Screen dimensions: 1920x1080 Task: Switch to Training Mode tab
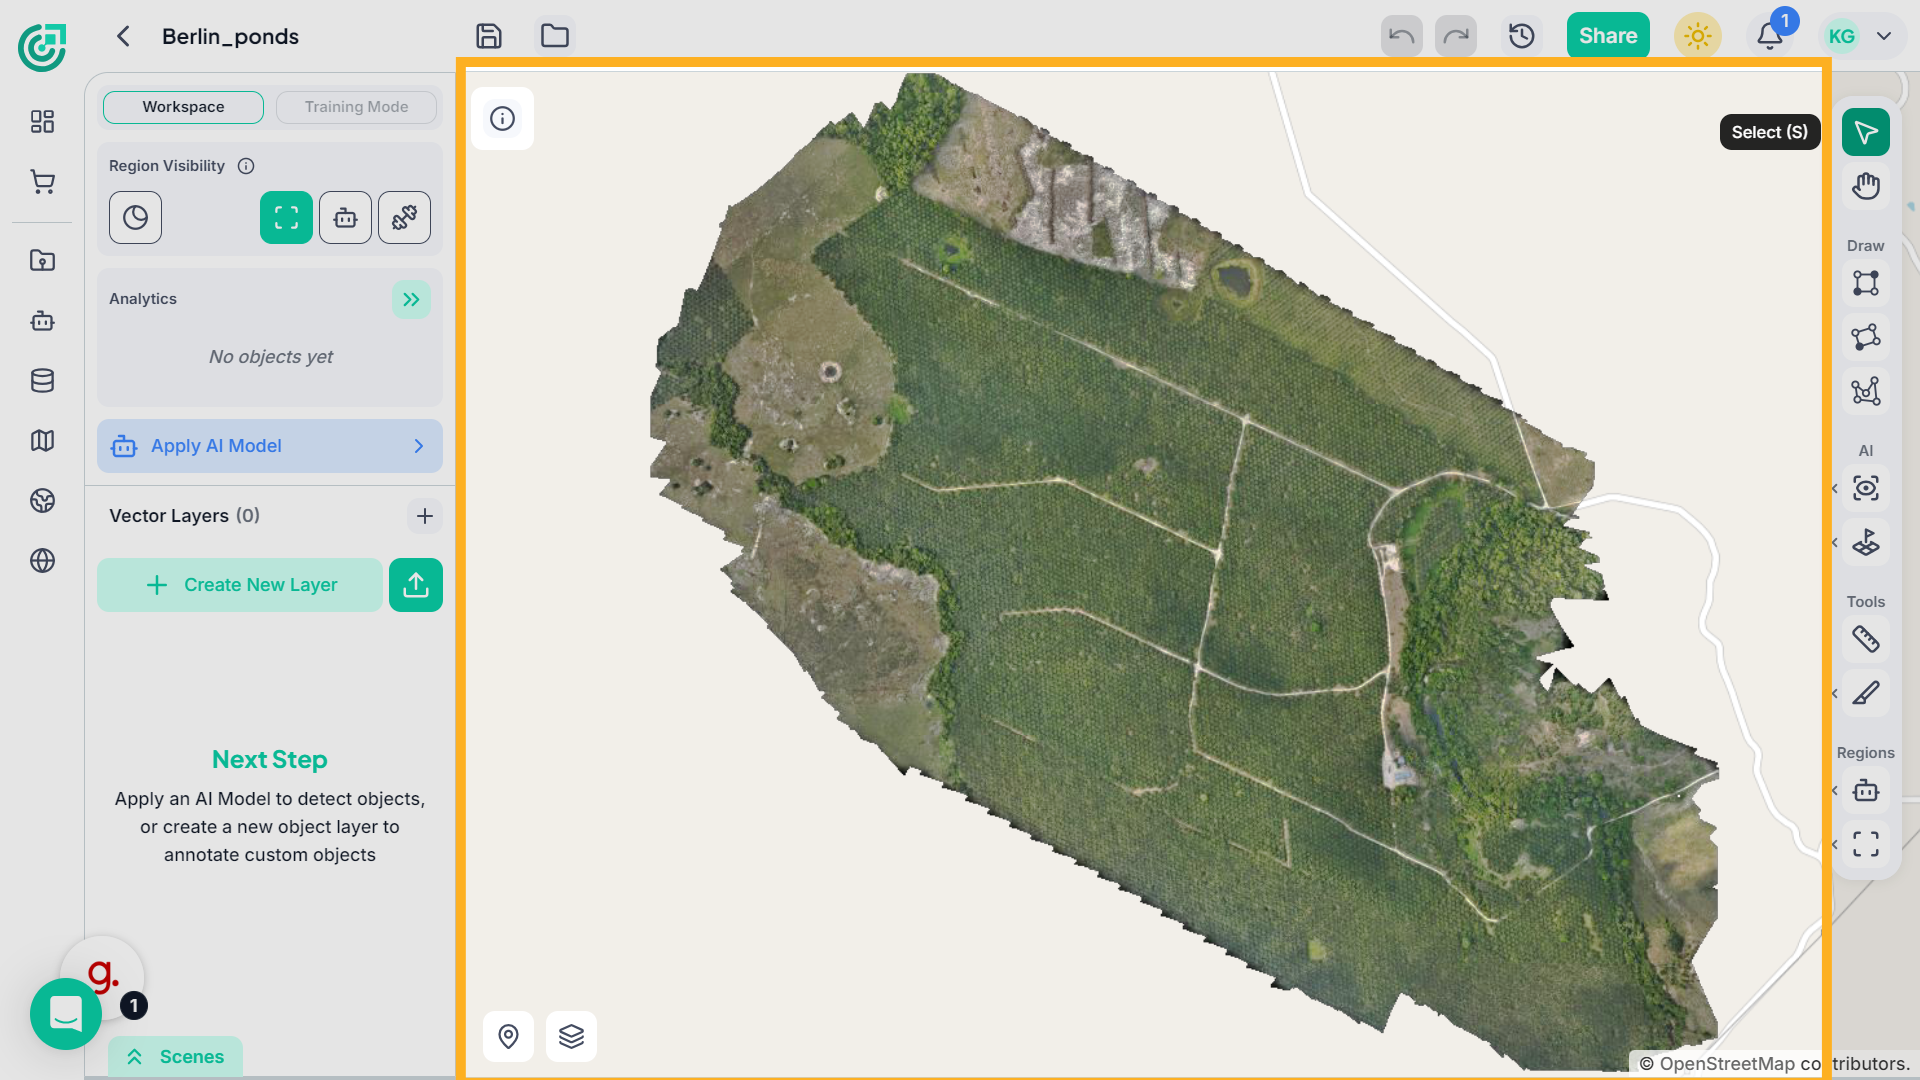[x=356, y=107]
